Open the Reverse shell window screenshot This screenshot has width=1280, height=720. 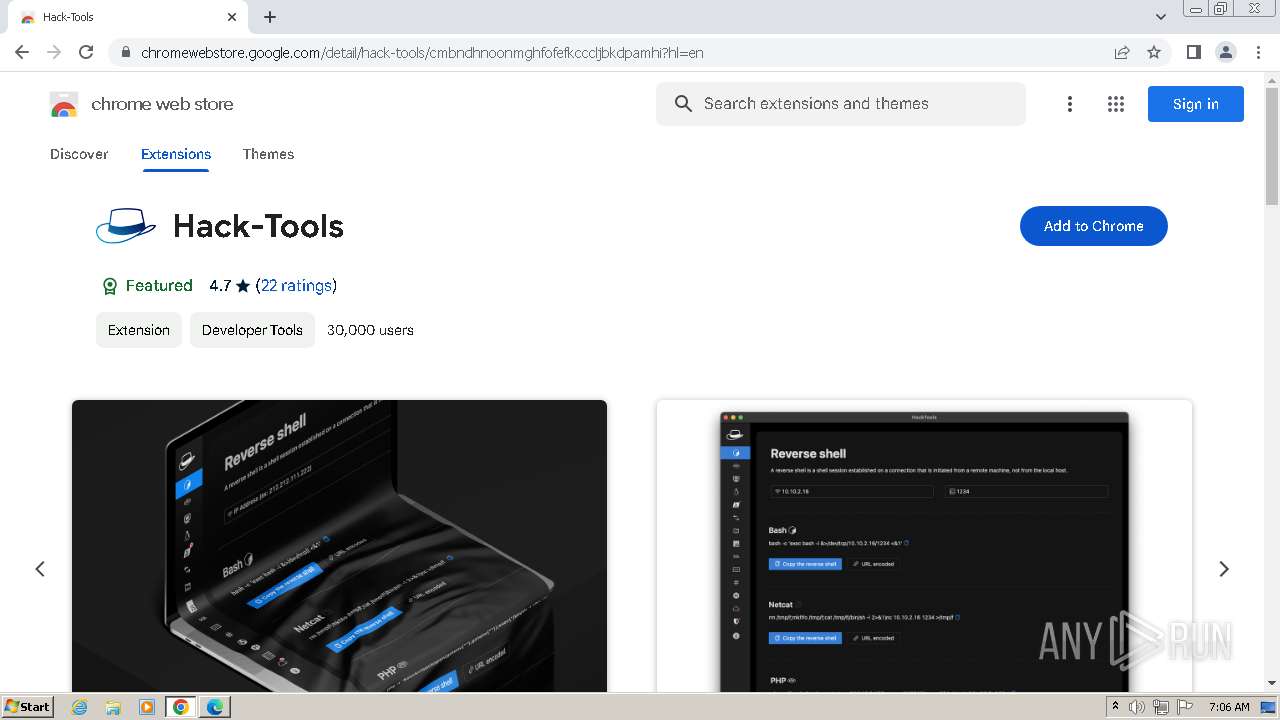point(924,546)
